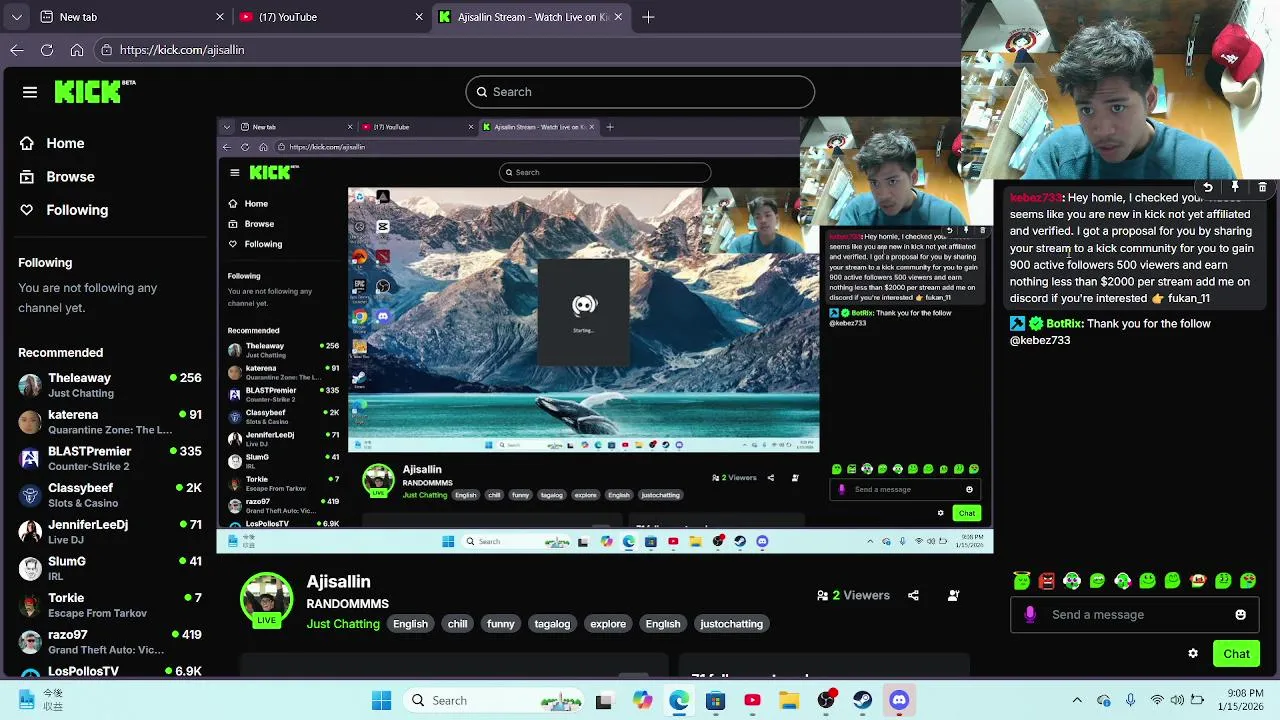The width and height of the screenshot is (1280, 720).
Task: Open Microsoft Store from the taskbar
Action: pos(715,701)
